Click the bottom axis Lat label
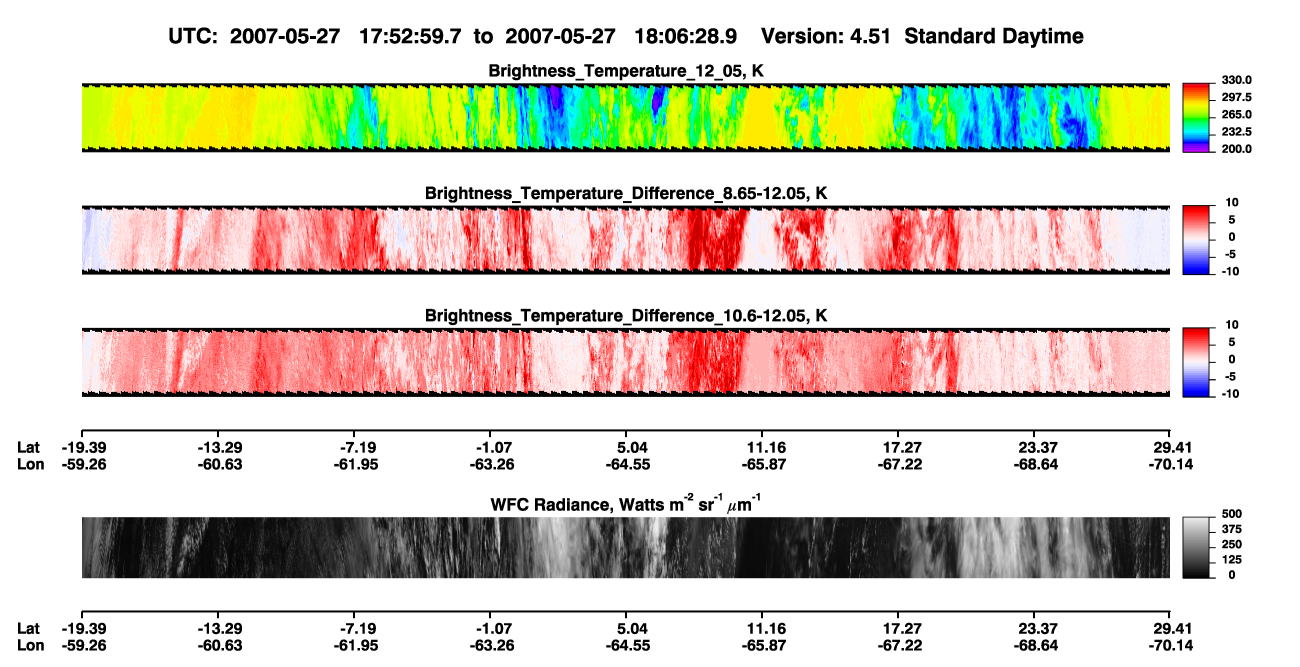This screenshot has height=667, width=1300. click(29, 628)
